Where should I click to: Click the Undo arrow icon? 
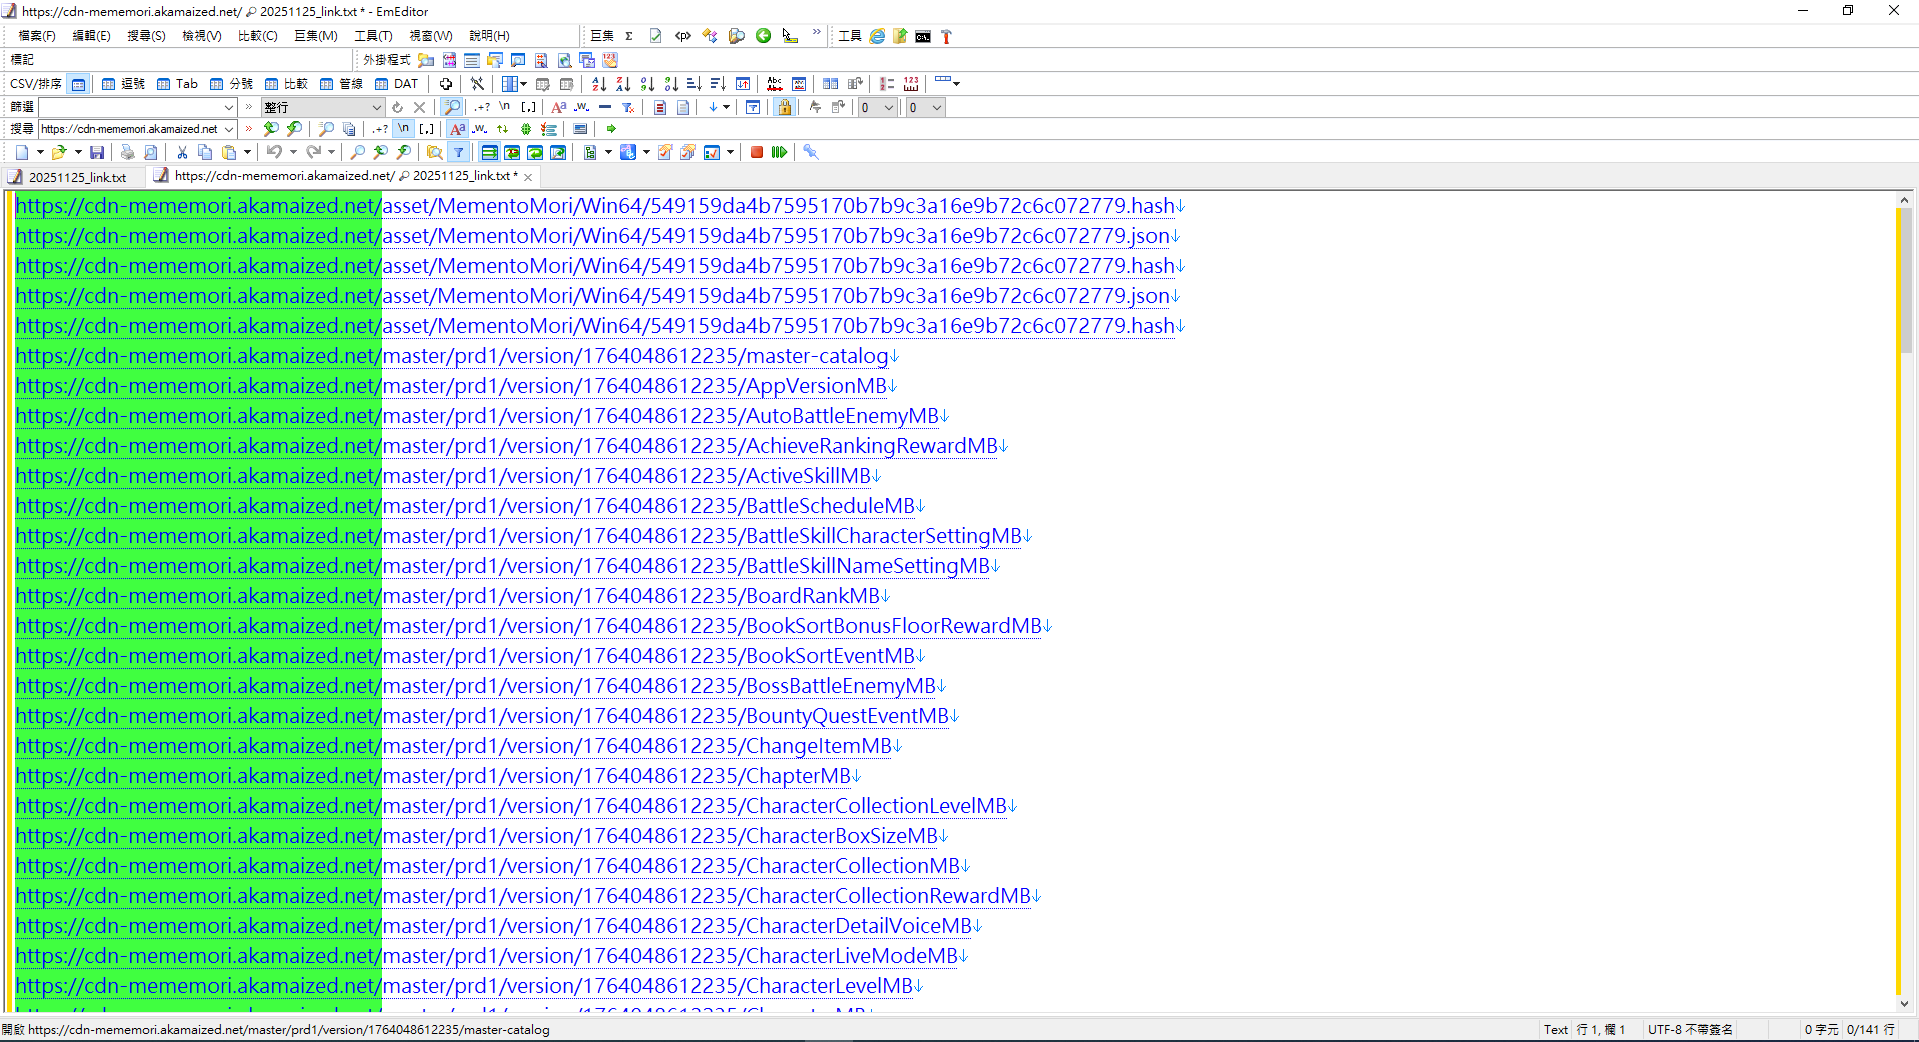[x=273, y=152]
